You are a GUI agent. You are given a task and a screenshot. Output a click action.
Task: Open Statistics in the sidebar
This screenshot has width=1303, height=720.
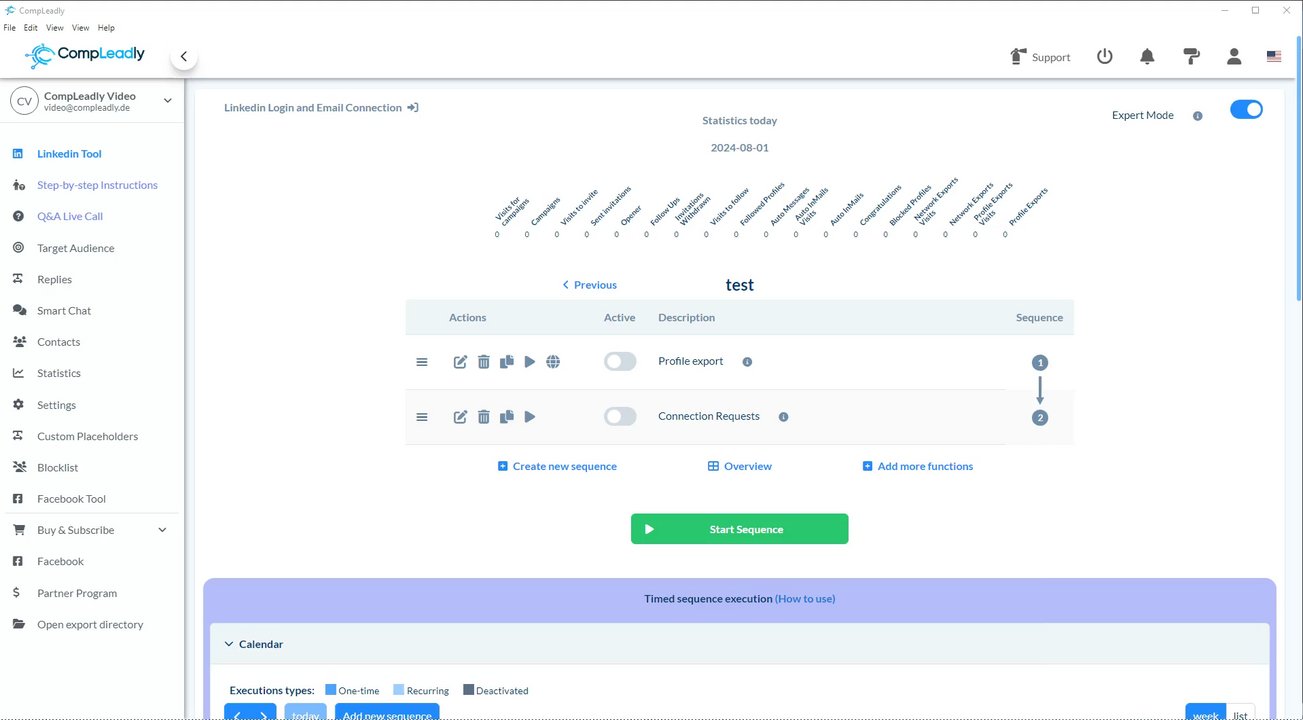click(x=59, y=373)
